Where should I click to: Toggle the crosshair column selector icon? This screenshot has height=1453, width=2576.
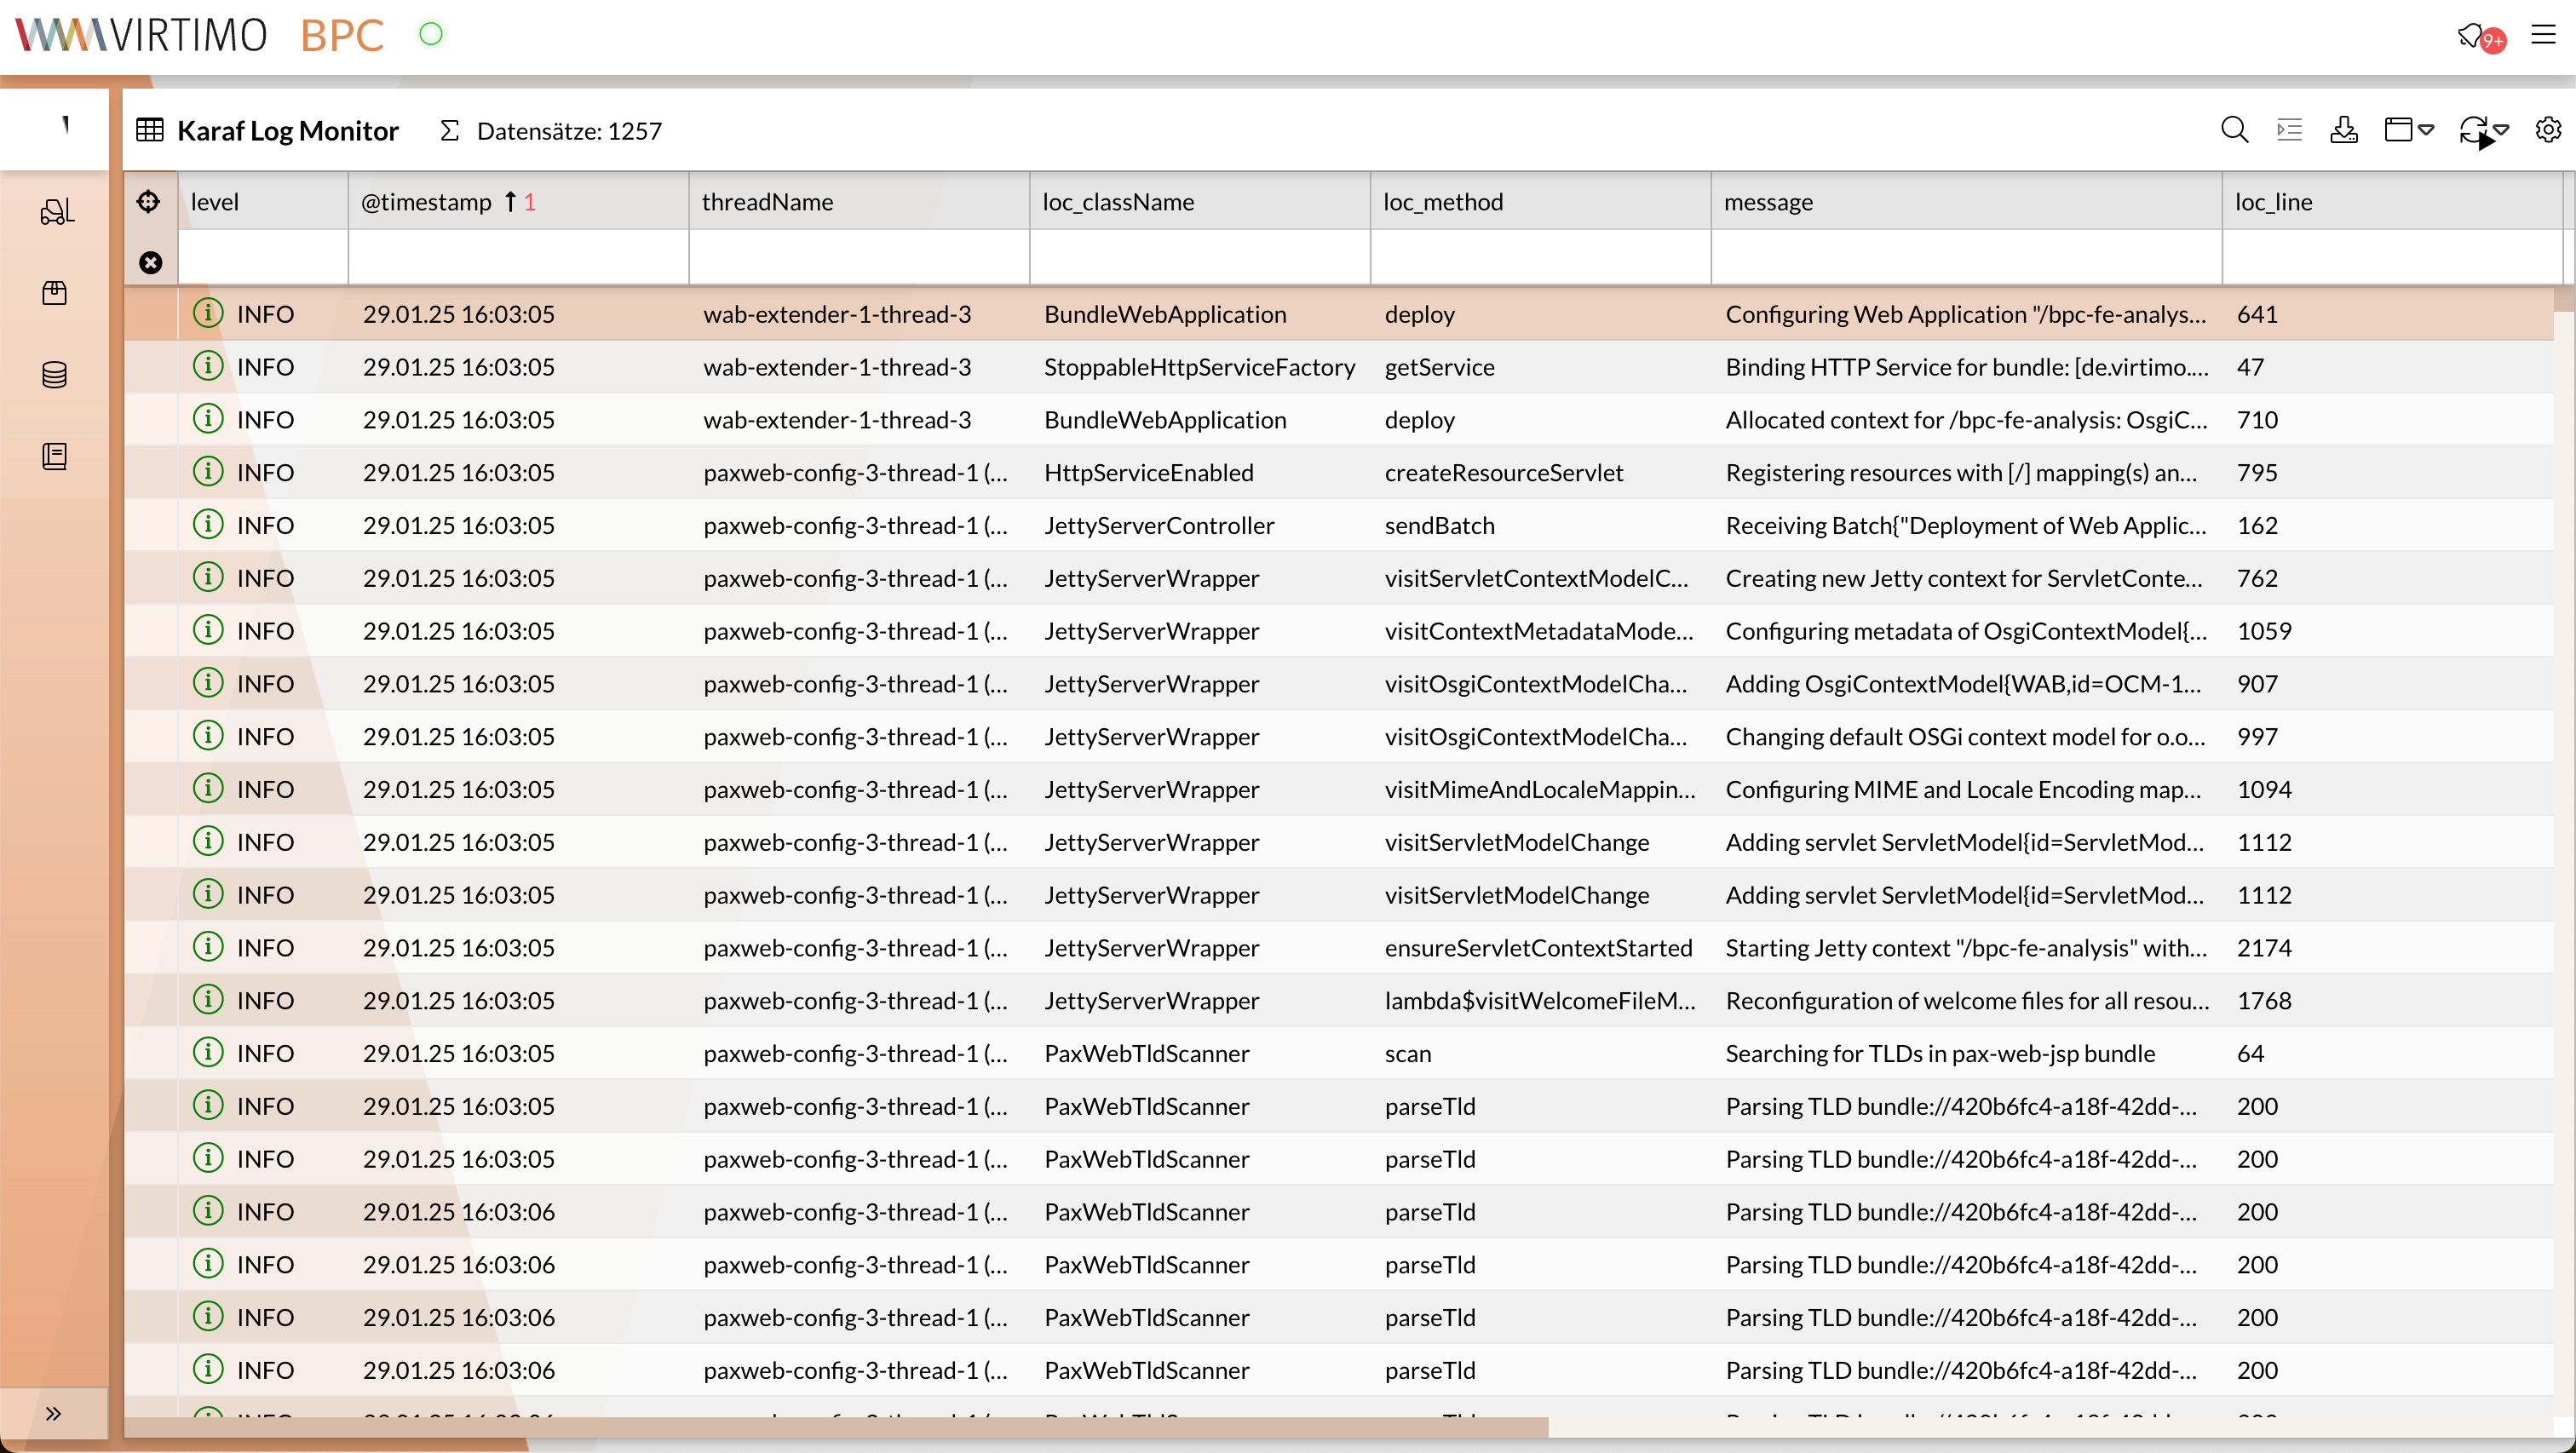click(x=149, y=202)
